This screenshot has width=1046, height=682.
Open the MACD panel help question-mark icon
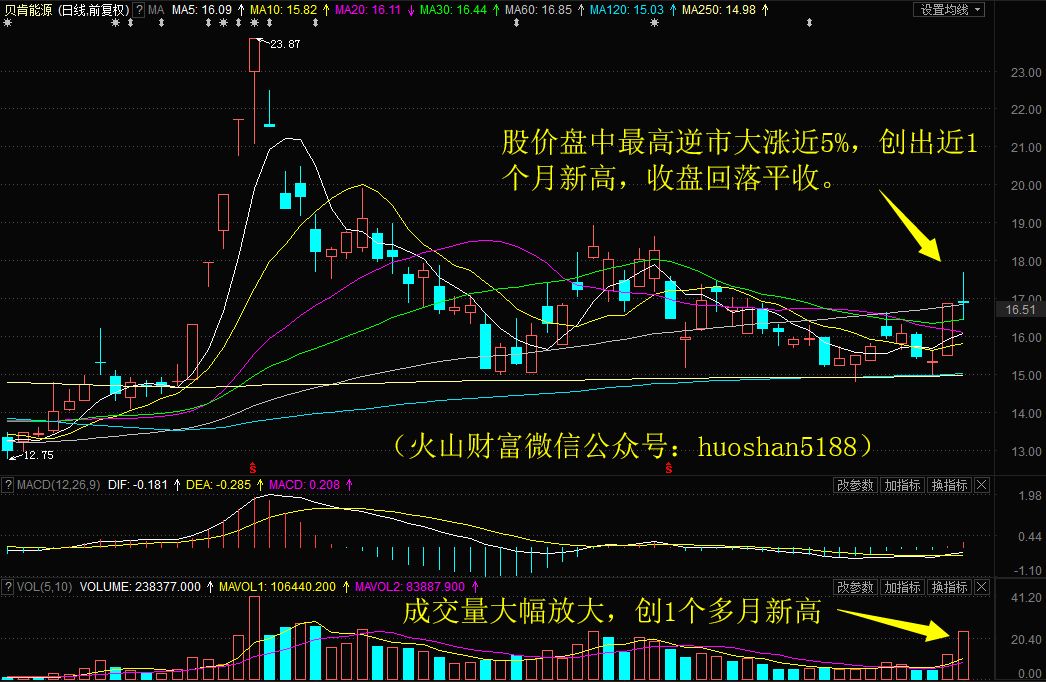click(x=7, y=485)
